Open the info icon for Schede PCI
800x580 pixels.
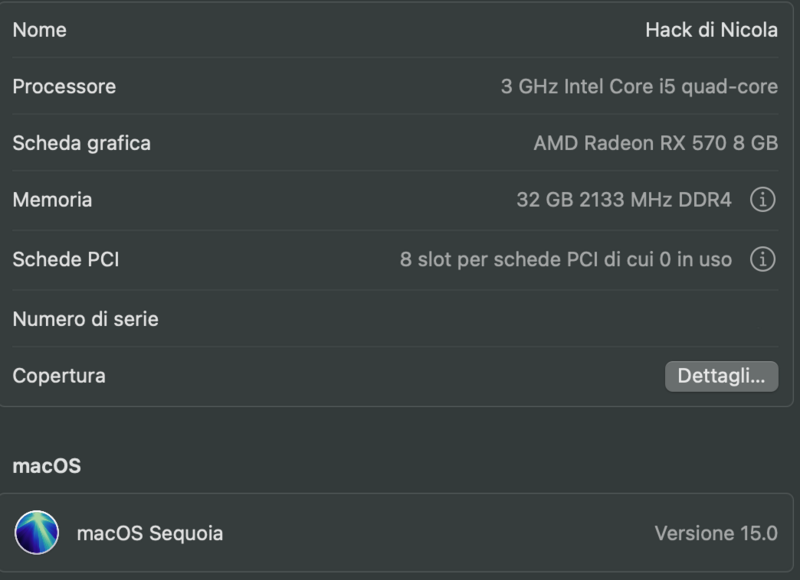pos(762,260)
